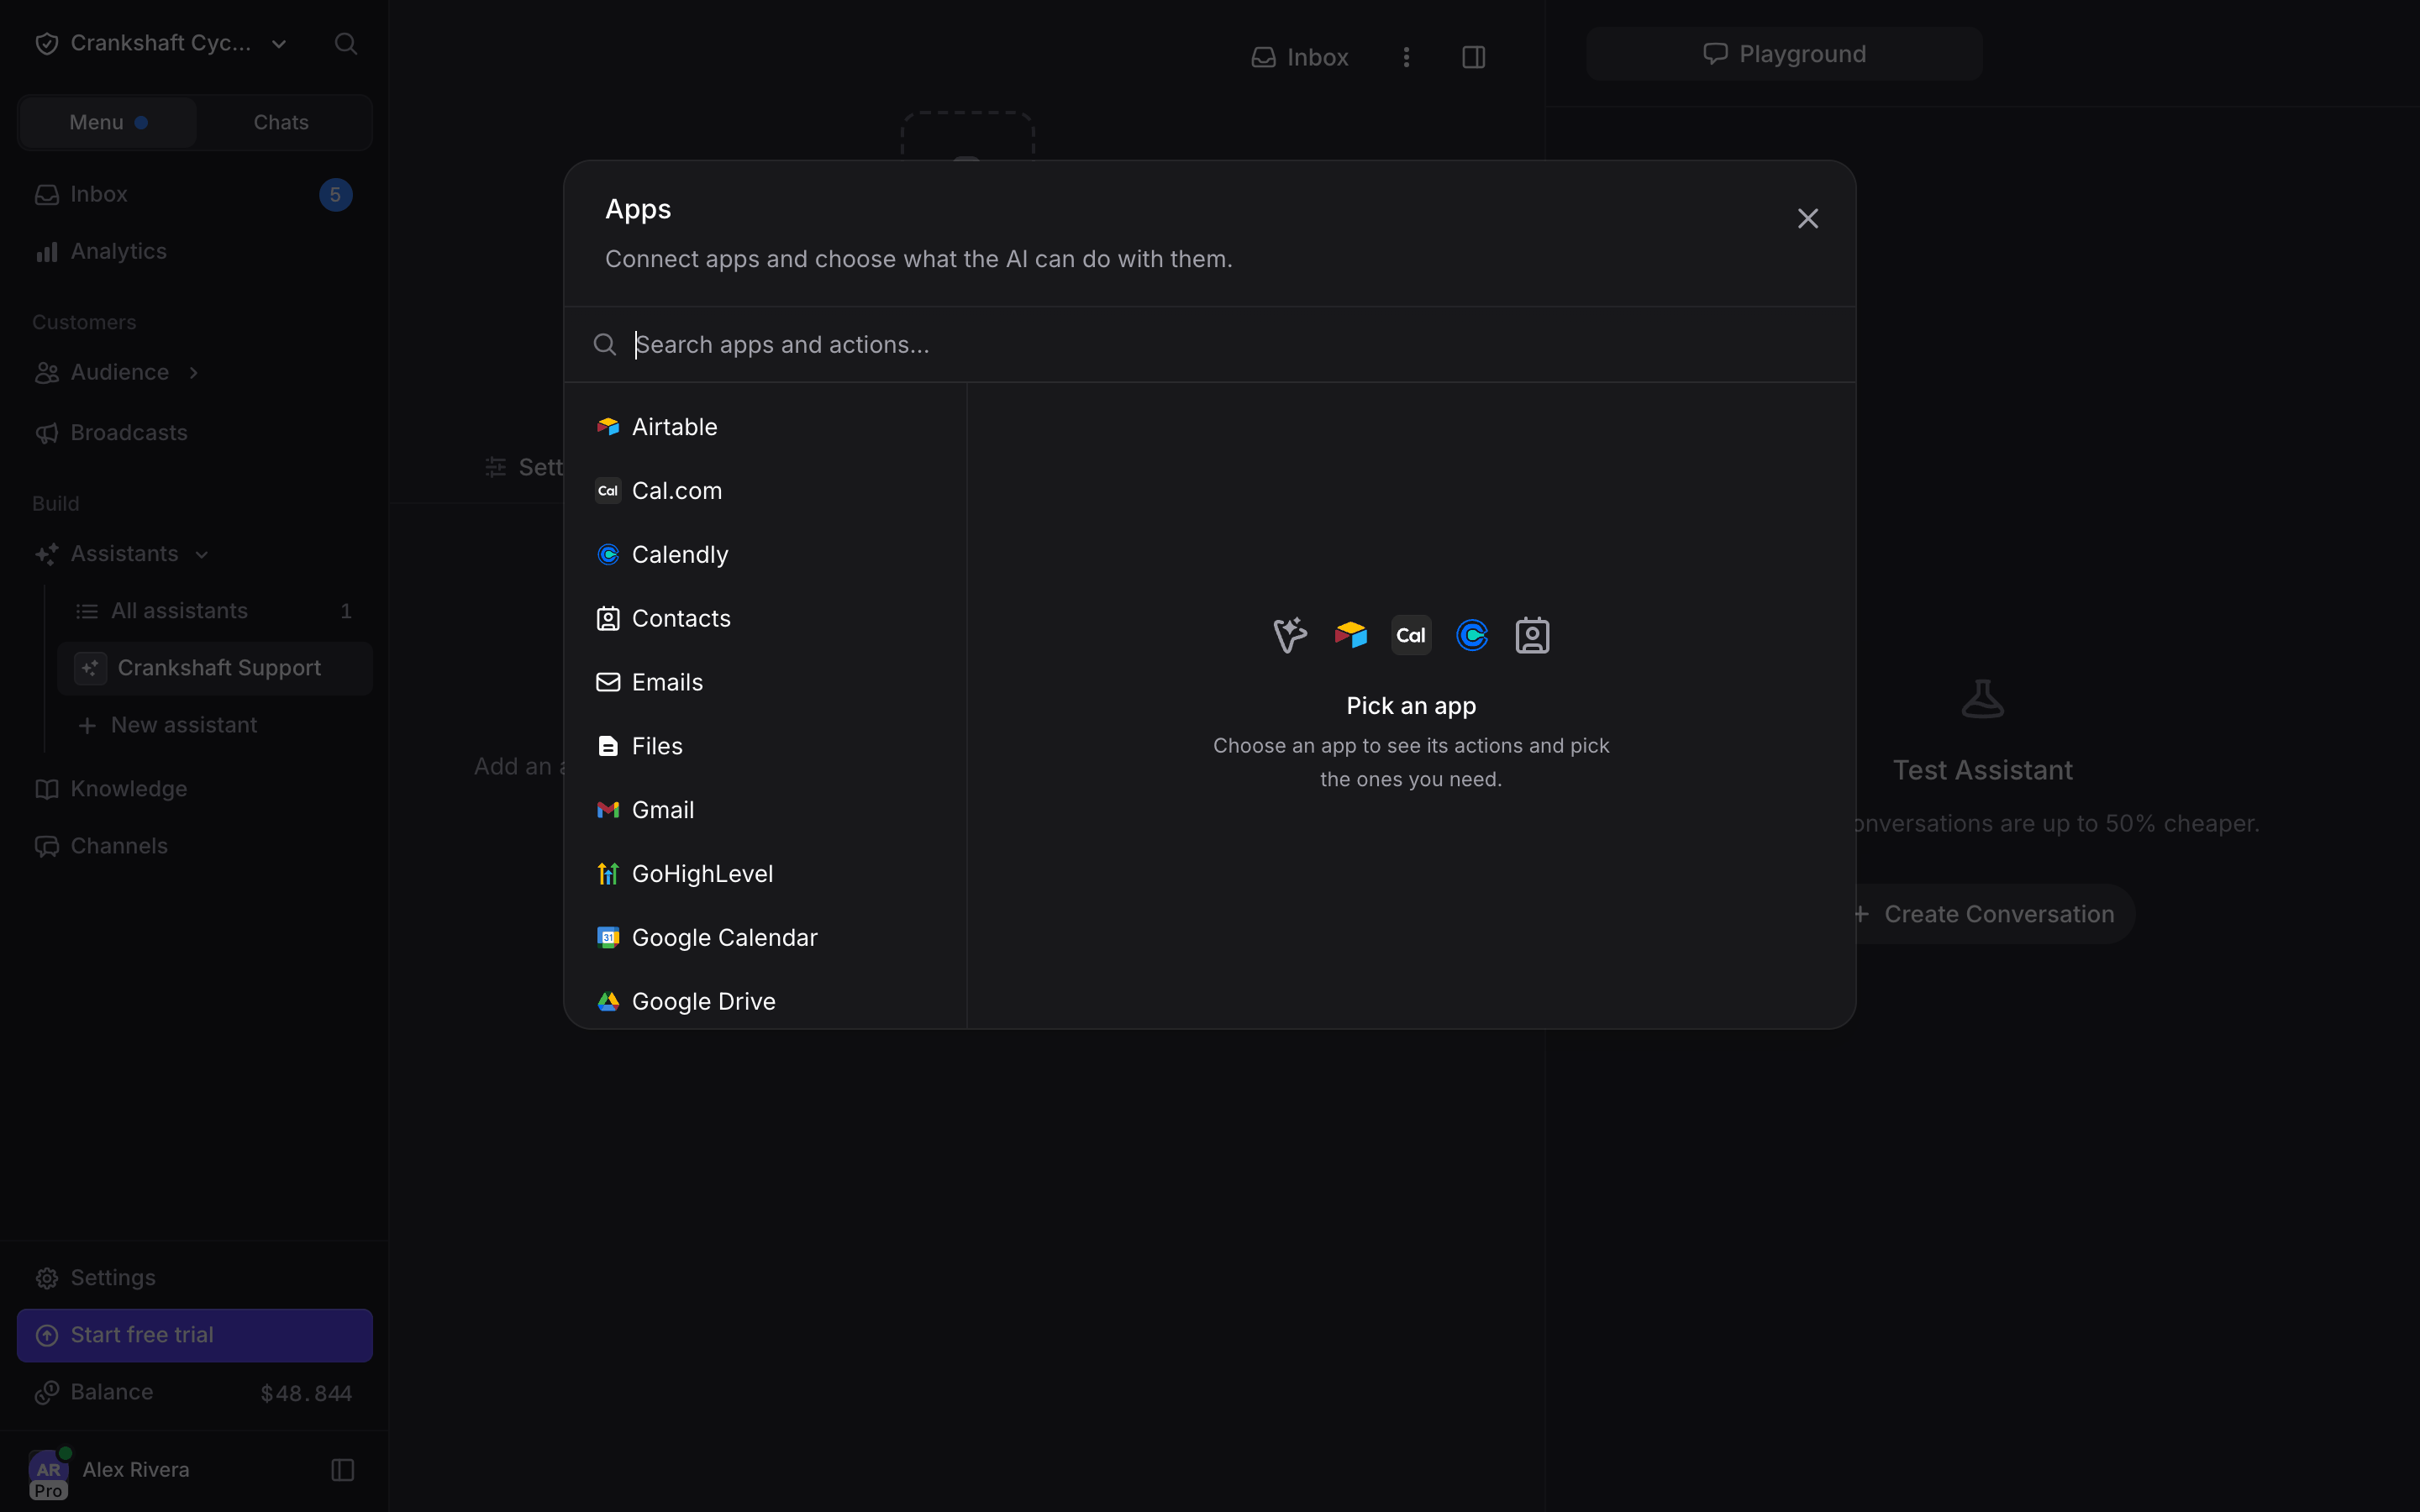Open Broadcasts in the sidebar
The image size is (2420, 1512).
tap(194, 433)
